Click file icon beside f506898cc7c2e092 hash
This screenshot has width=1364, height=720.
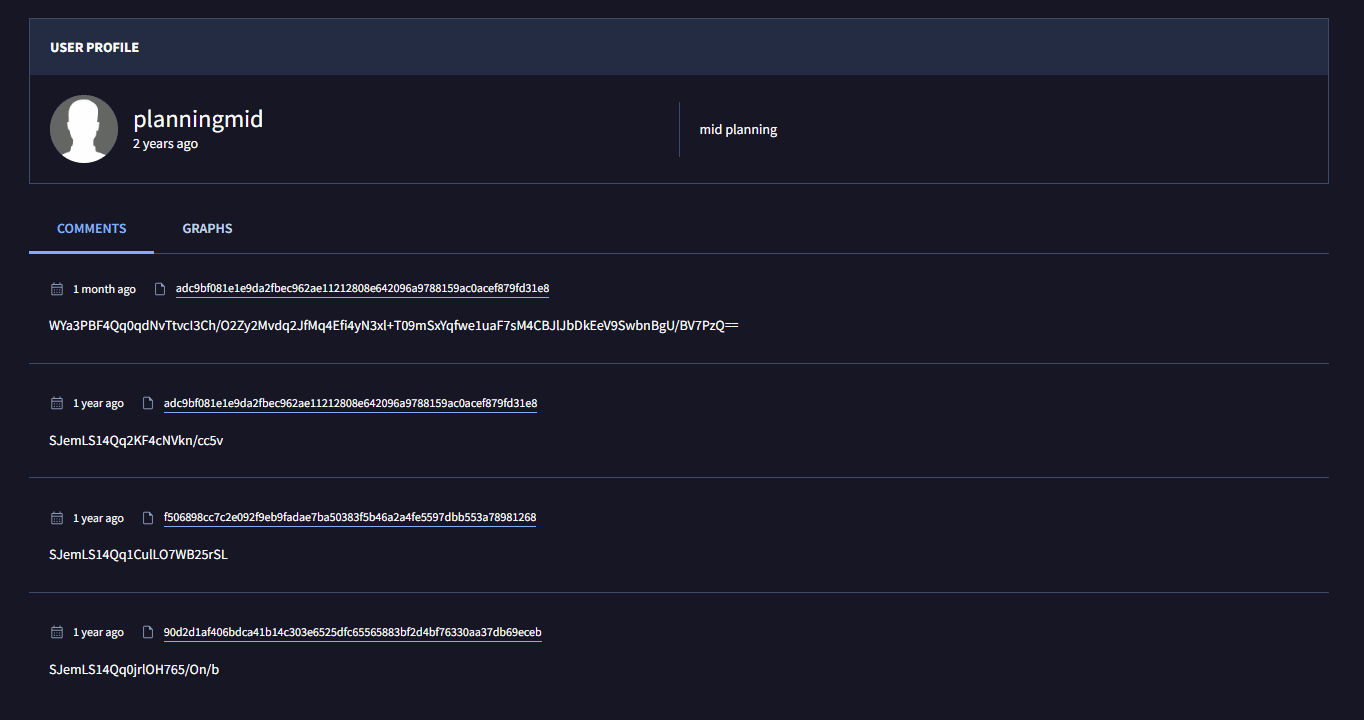pos(147,518)
